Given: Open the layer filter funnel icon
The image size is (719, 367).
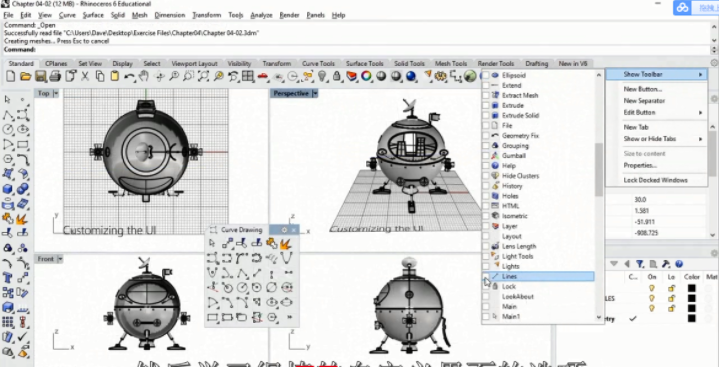Looking at the screenshot, I should 640,264.
